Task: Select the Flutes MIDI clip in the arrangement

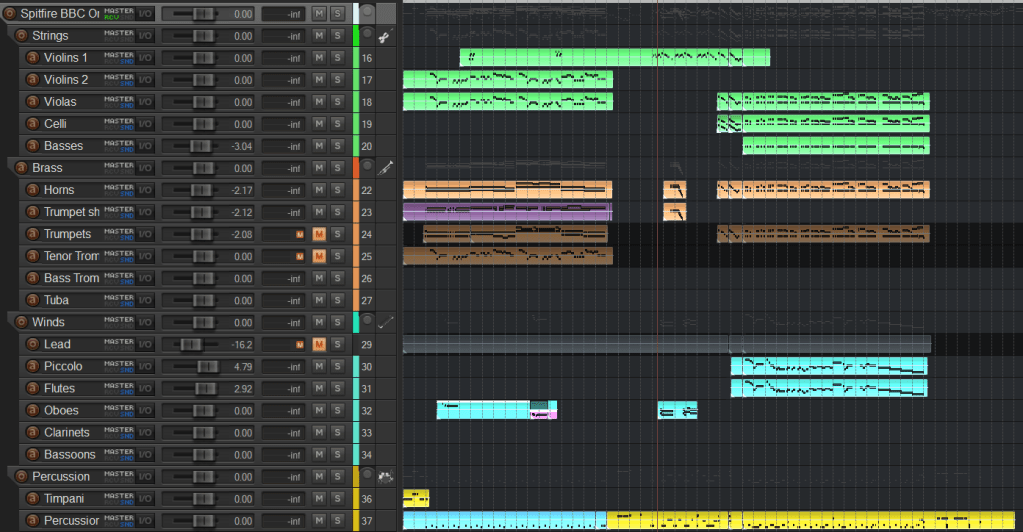Action: (828, 388)
